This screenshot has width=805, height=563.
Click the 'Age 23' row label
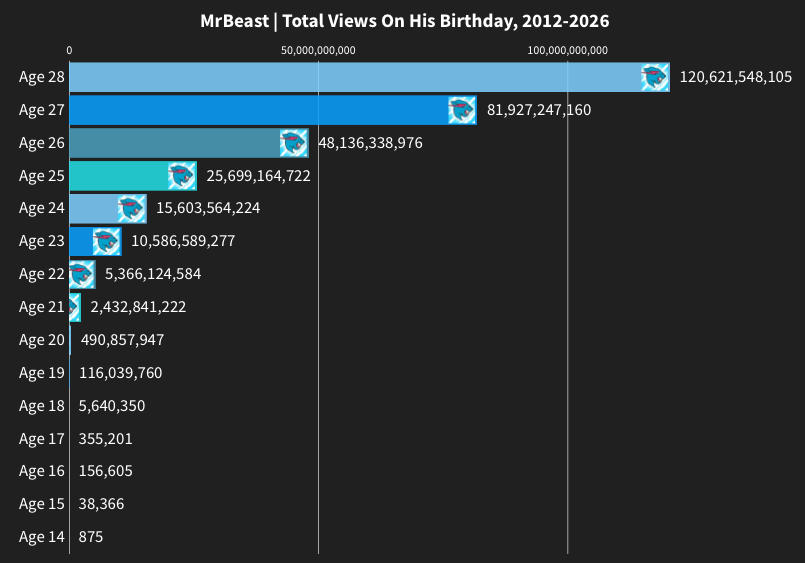(42, 241)
